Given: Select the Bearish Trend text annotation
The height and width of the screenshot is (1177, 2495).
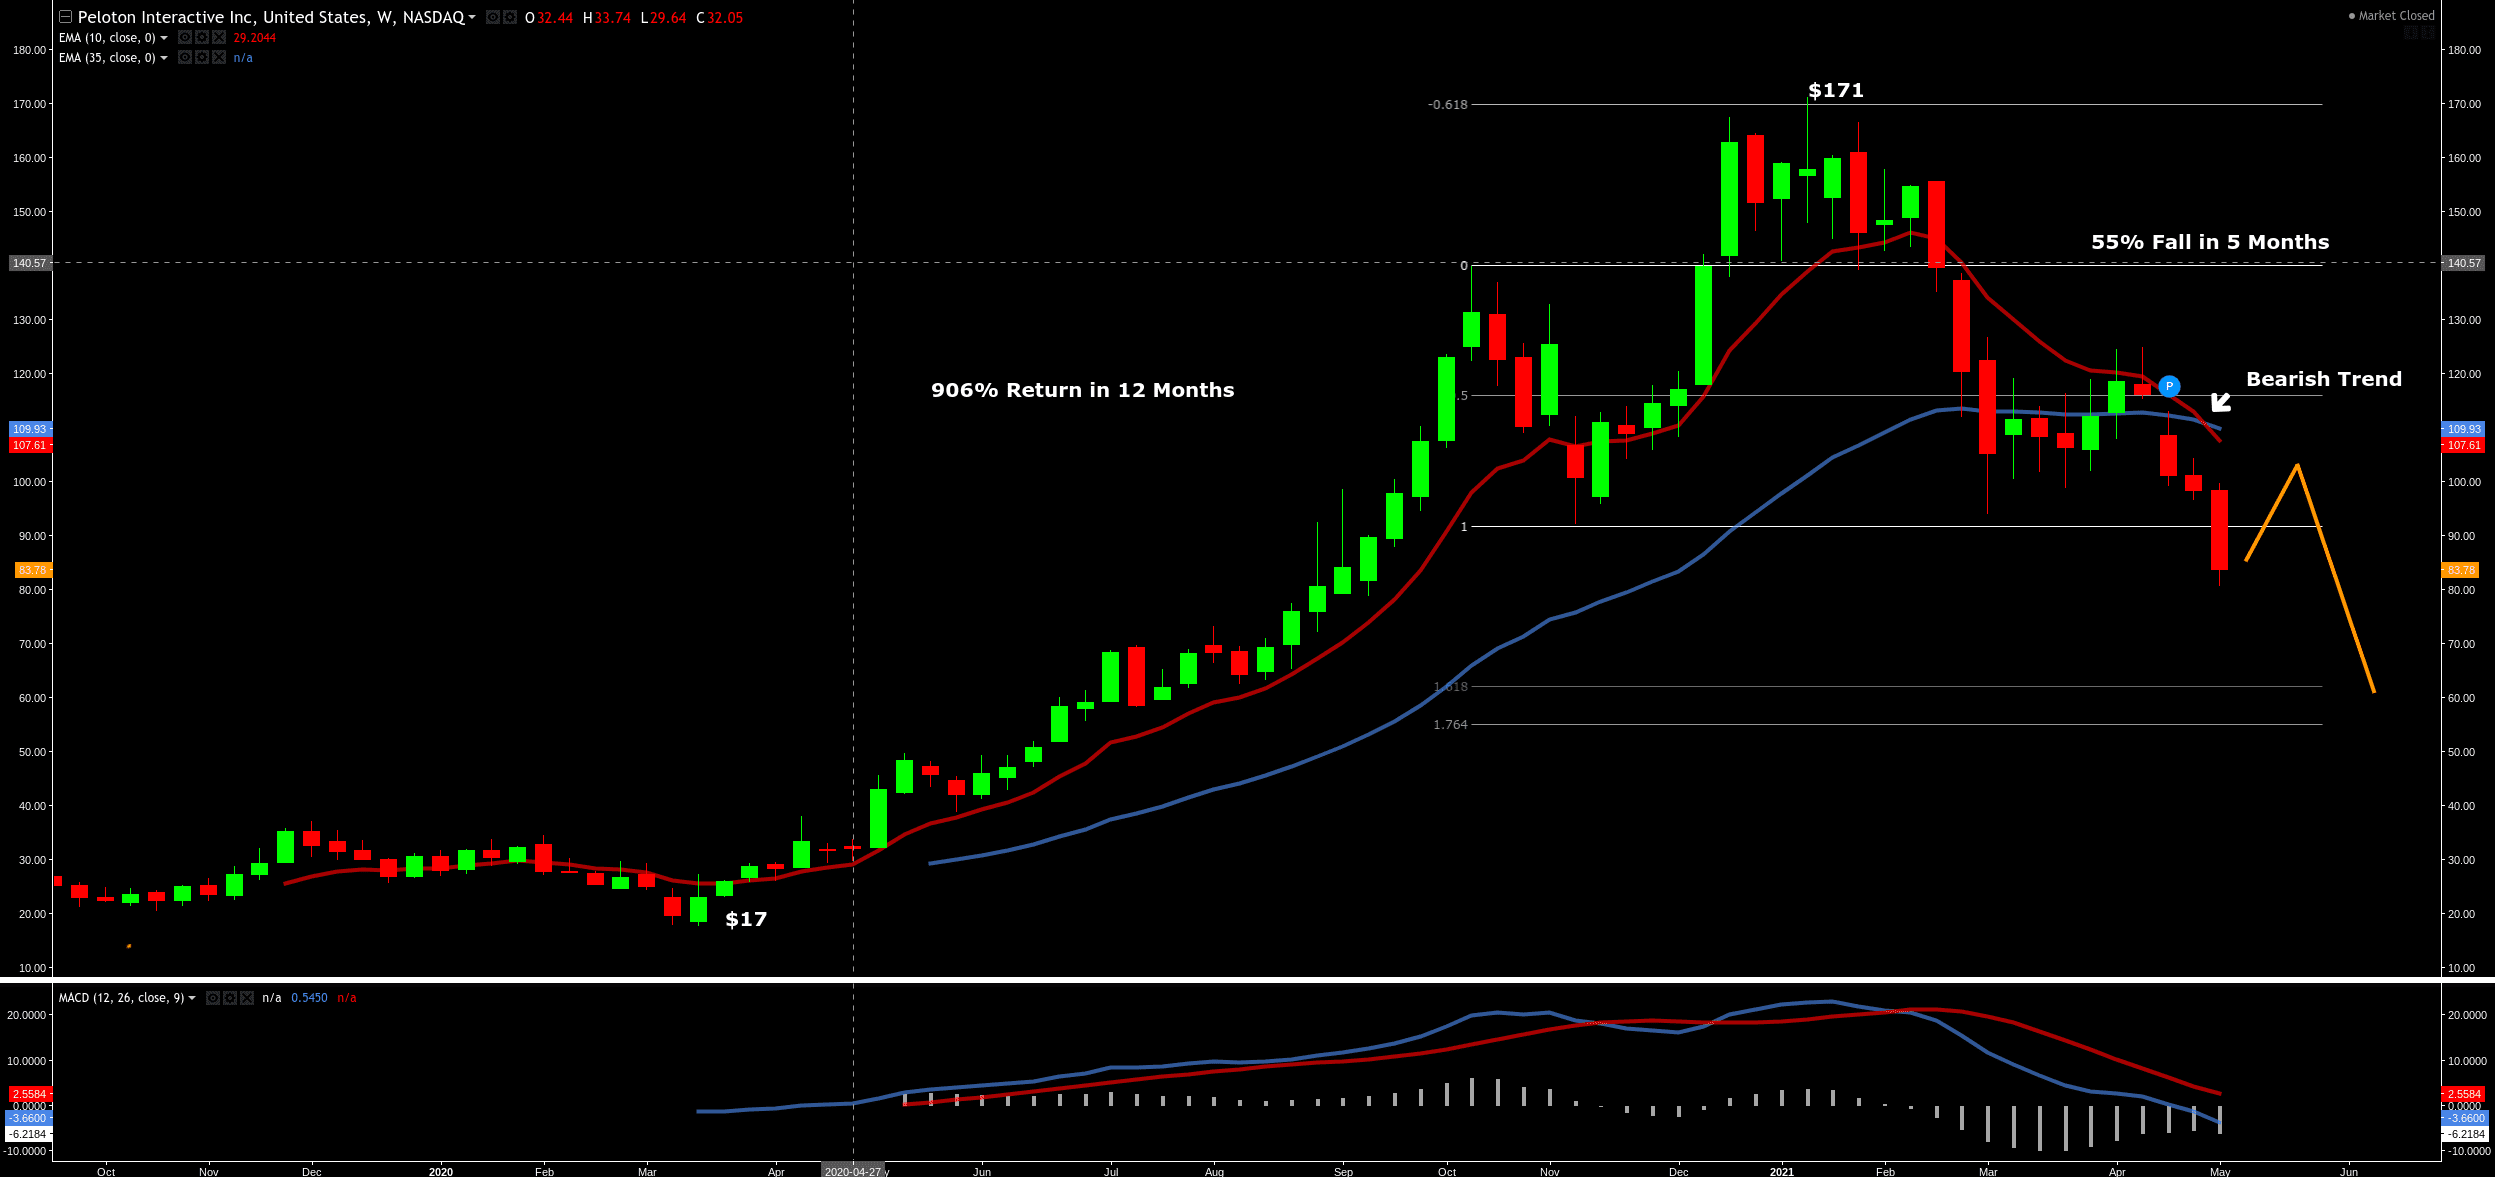Looking at the screenshot, I should [2323, 379].
